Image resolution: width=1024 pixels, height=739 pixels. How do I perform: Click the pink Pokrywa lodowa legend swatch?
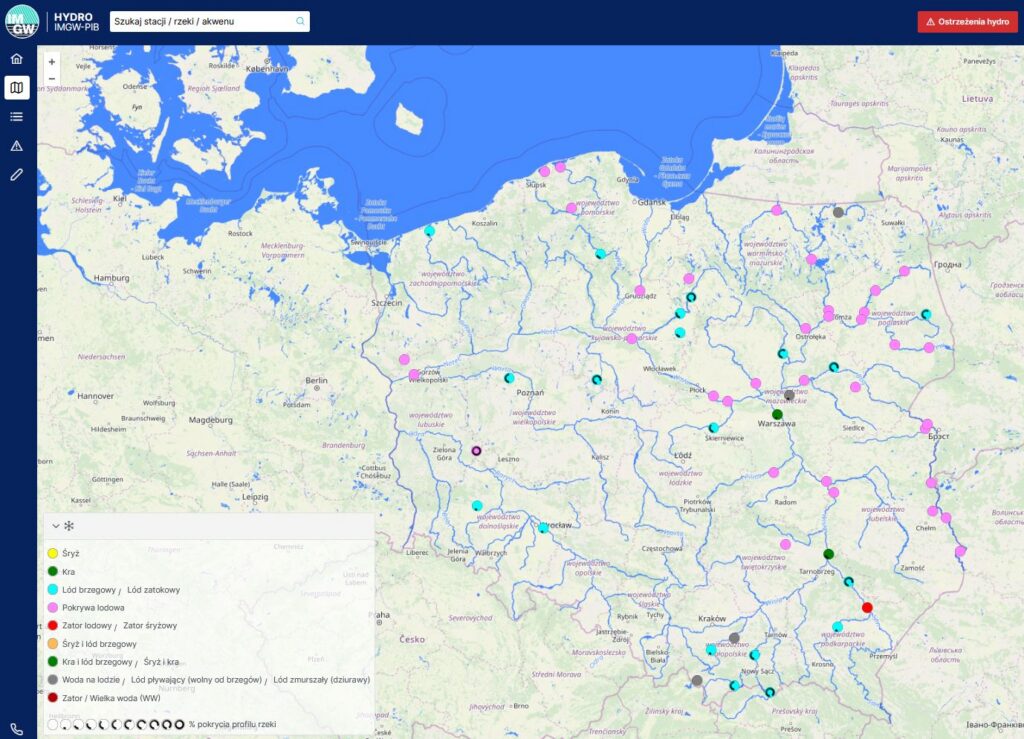pyautogui.click(x=53, y=607)
